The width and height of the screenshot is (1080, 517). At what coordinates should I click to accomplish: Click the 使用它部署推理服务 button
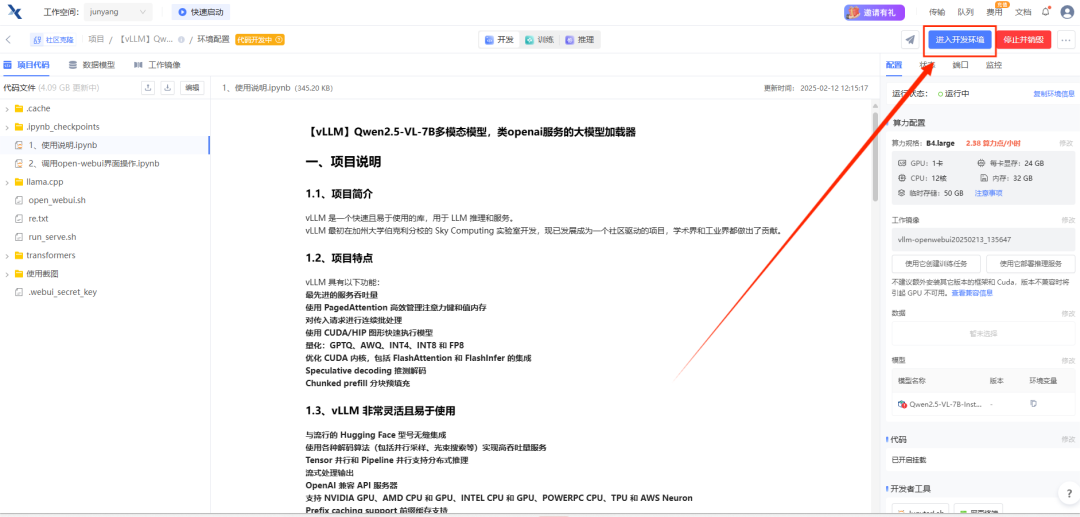[1031, 264]
